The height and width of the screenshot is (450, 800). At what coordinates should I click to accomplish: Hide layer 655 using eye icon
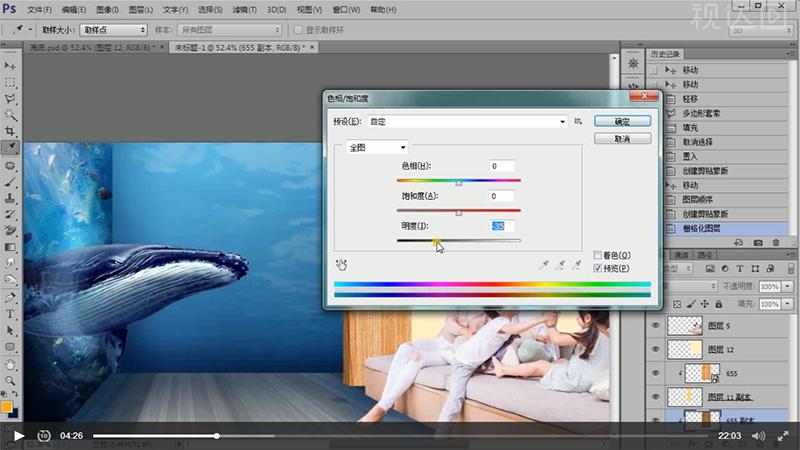(x=656, y=373)
